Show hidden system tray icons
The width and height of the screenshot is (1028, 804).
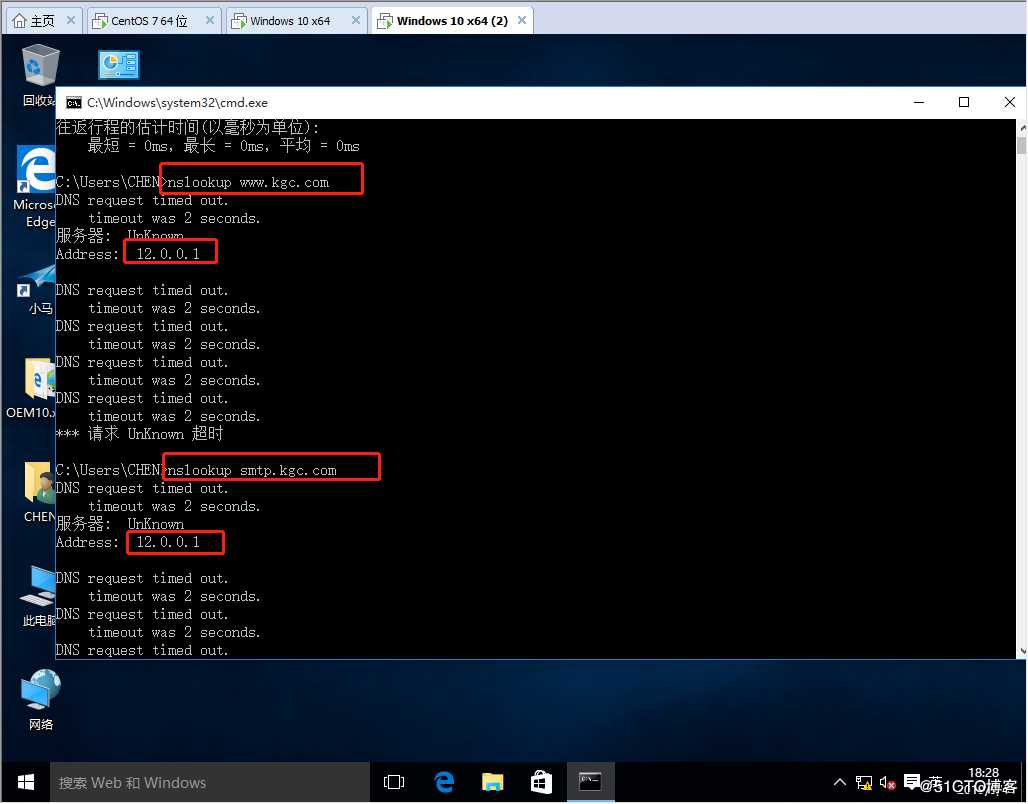point(840,782)
